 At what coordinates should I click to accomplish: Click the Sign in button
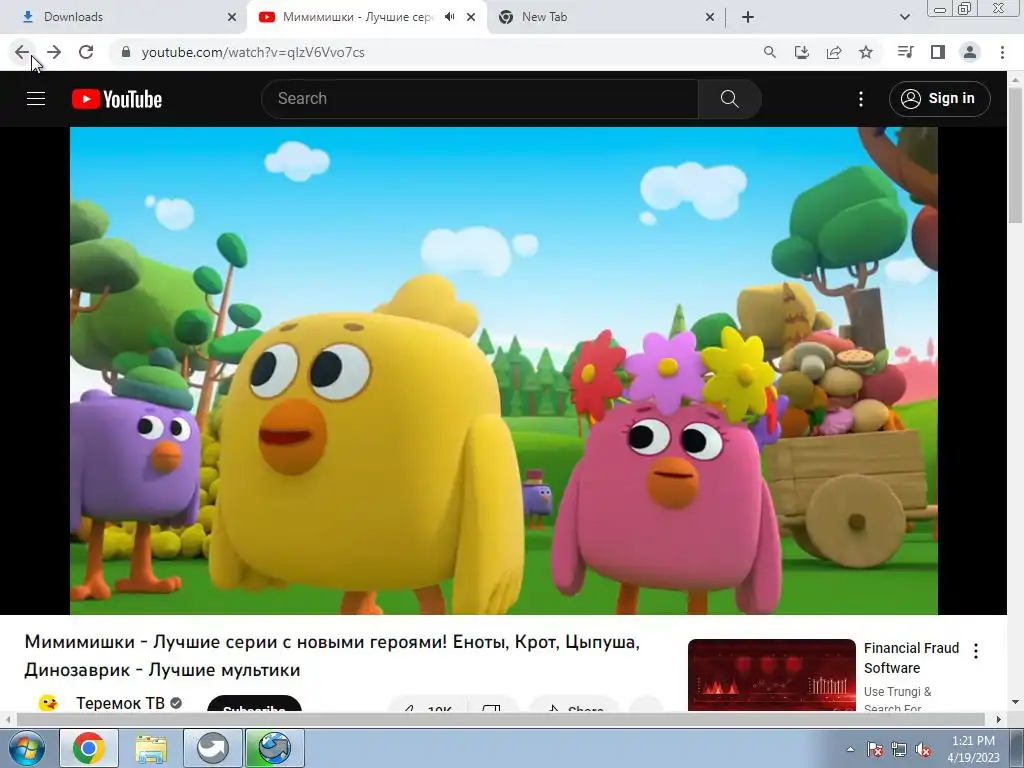pos(939,99)
